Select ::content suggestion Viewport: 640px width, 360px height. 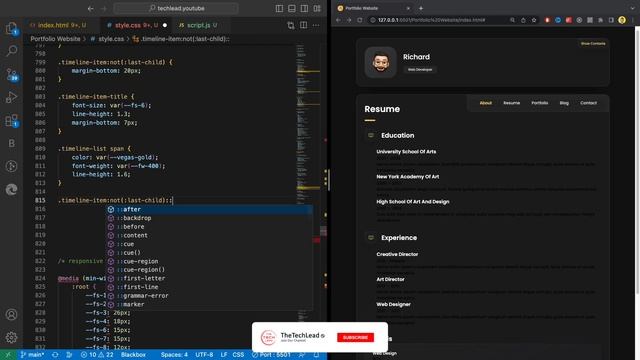pyautogui.click(x=209, y=236)
